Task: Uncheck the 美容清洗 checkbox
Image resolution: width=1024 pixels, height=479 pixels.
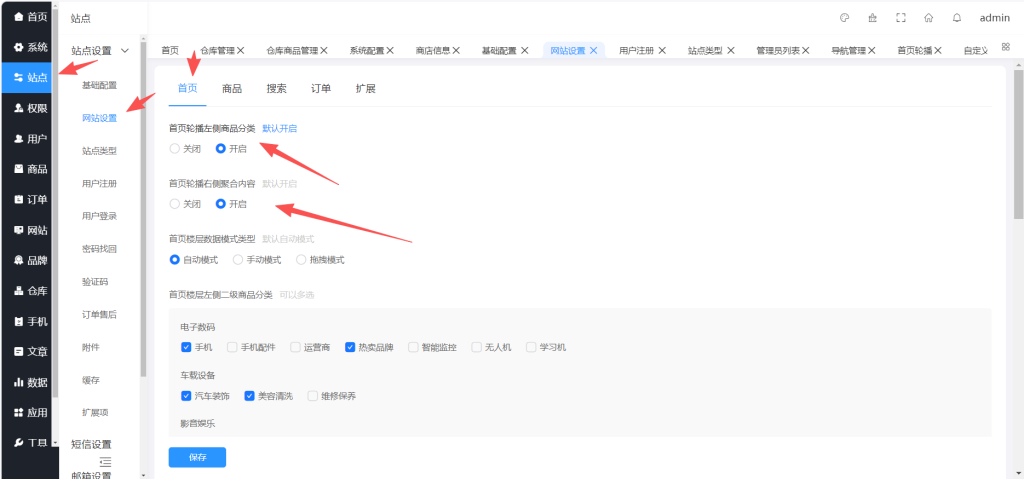Action: pos(249,396)
